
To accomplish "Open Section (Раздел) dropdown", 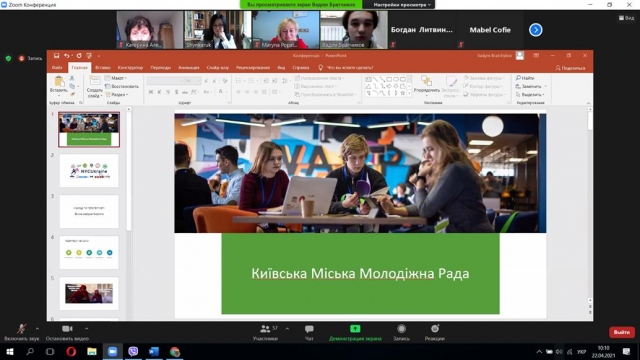I will coord(117,94).
